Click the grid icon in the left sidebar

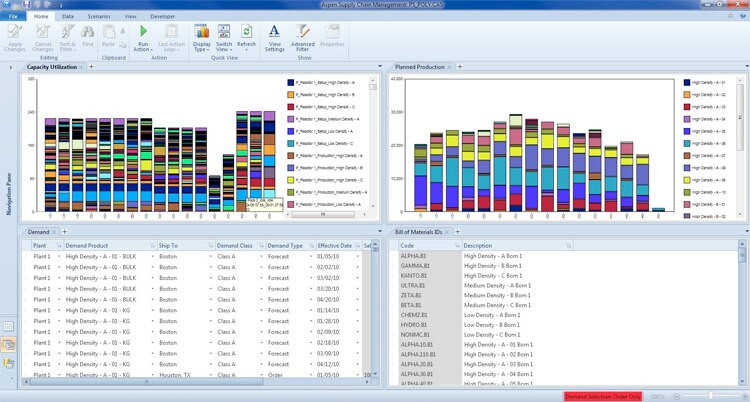tap(8, 327)
